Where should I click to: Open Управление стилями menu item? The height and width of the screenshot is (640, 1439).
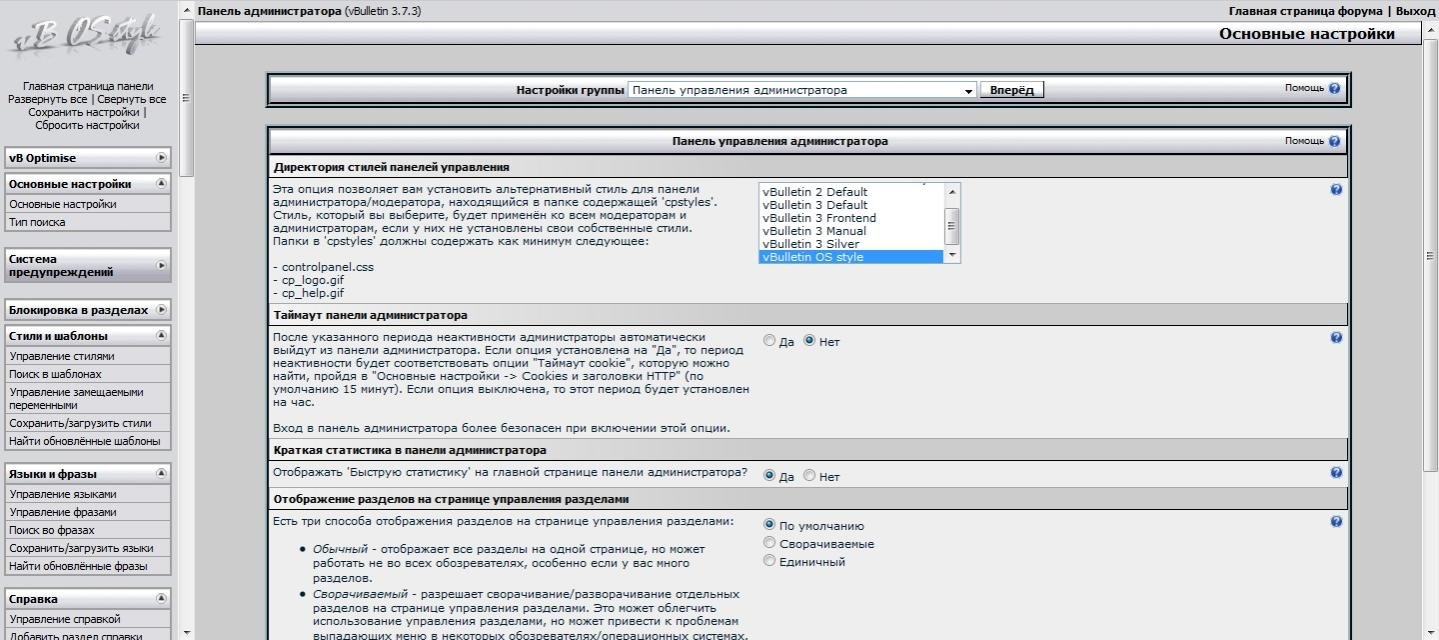point(62,356)
